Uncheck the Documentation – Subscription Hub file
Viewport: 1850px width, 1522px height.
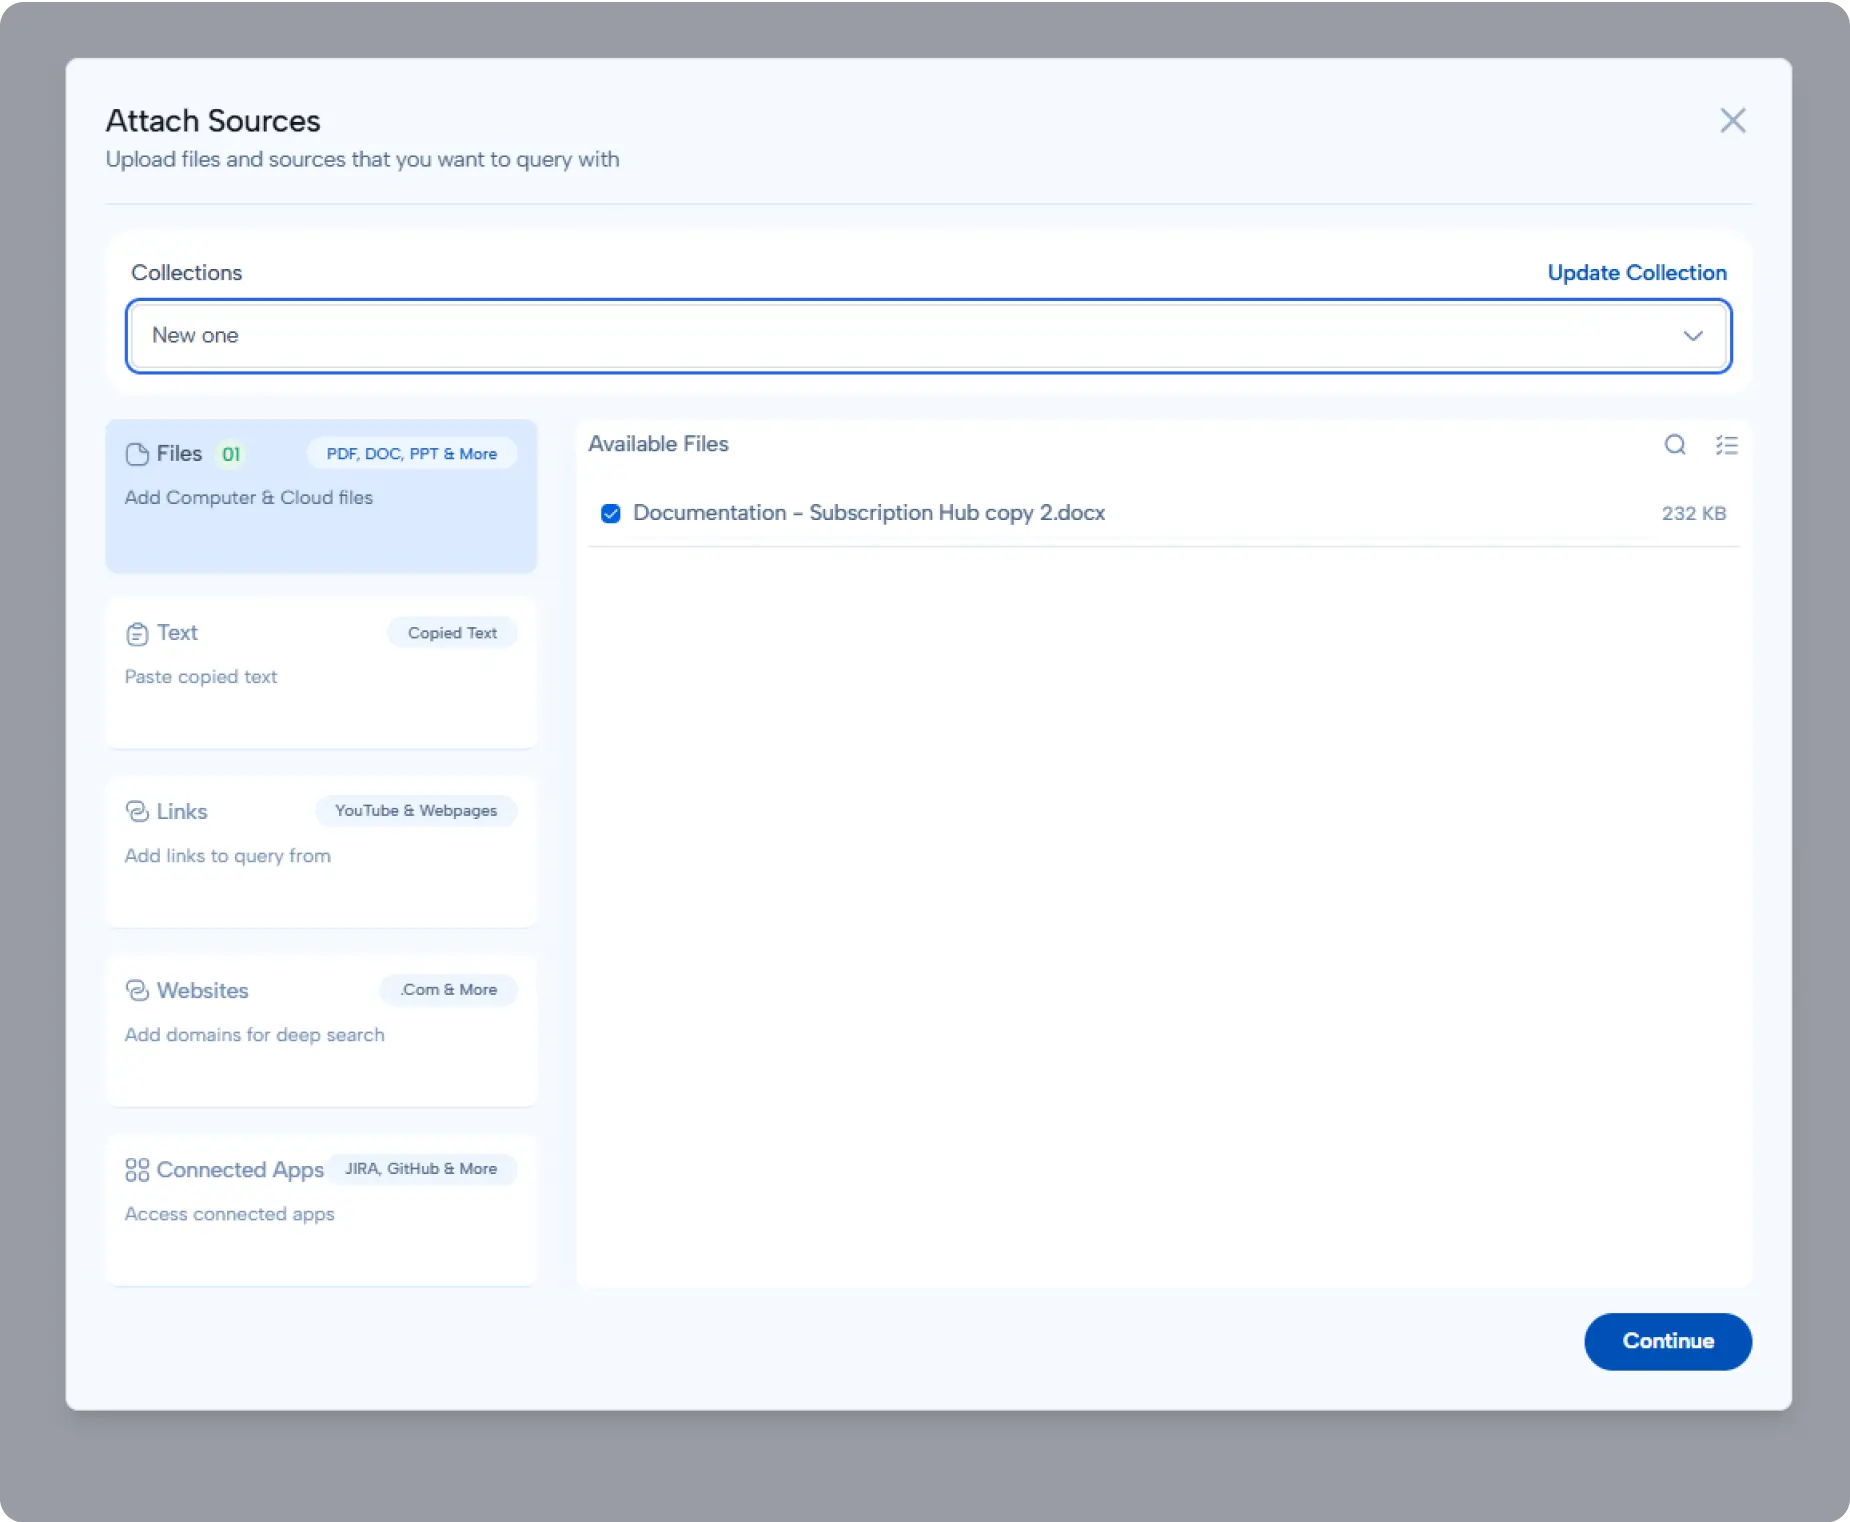[610, 513]
